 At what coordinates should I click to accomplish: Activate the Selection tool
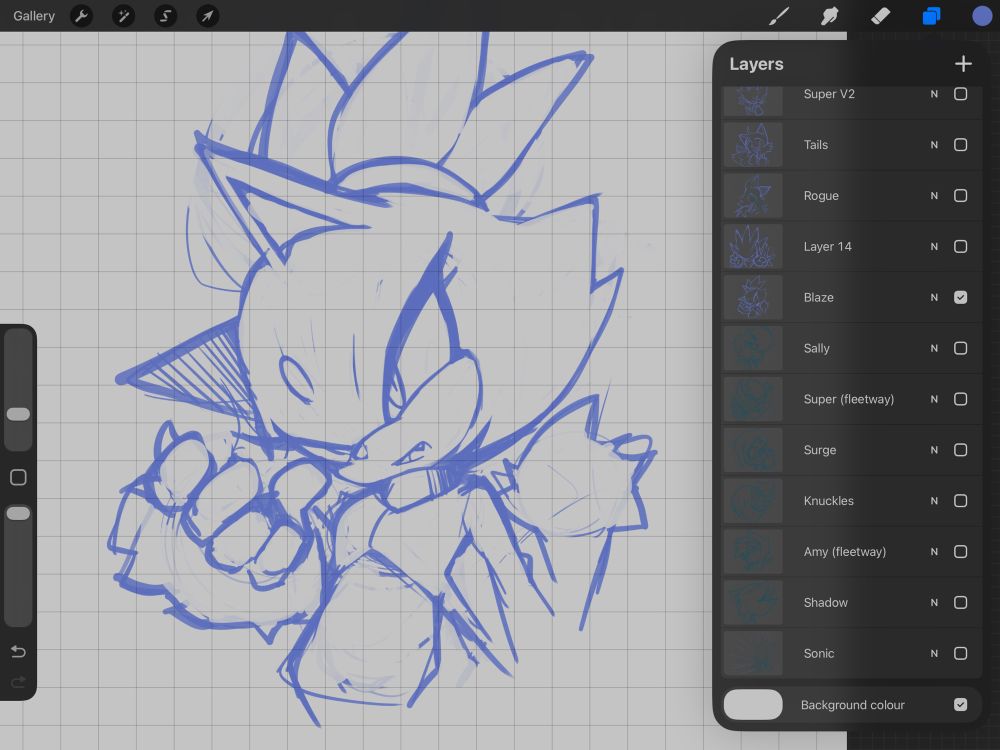coord(166,16)
